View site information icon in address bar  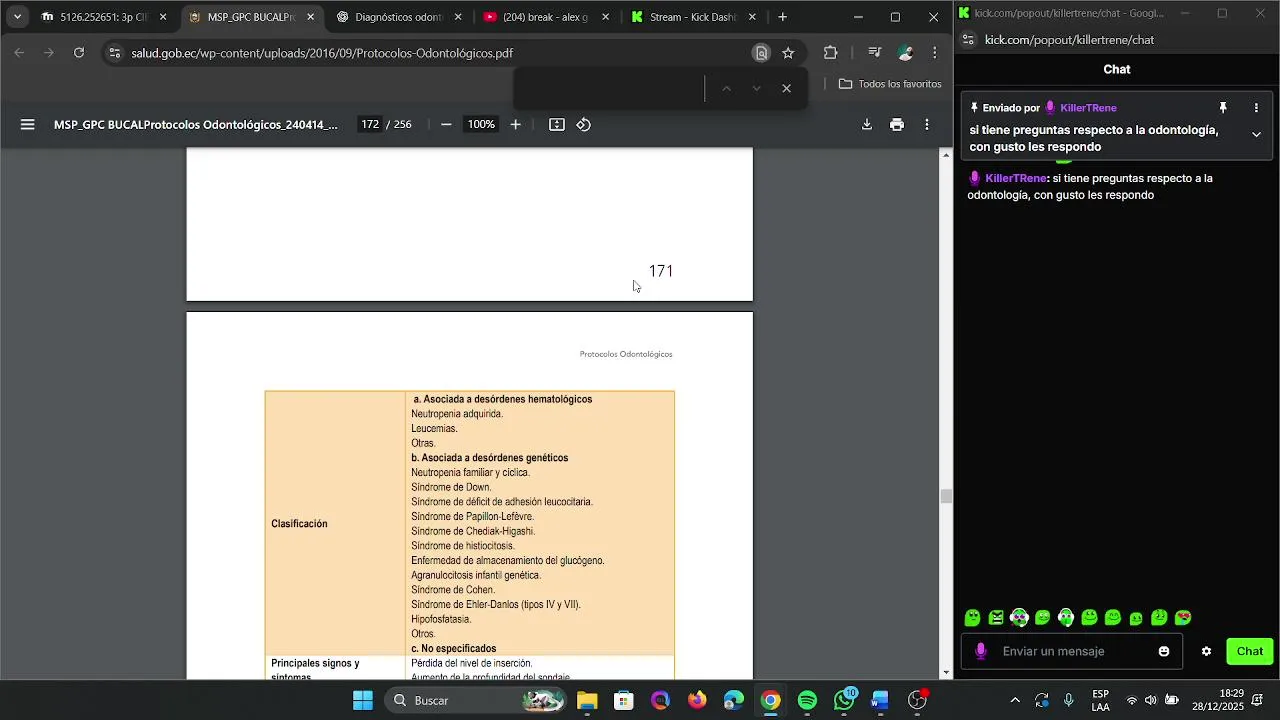114,53
